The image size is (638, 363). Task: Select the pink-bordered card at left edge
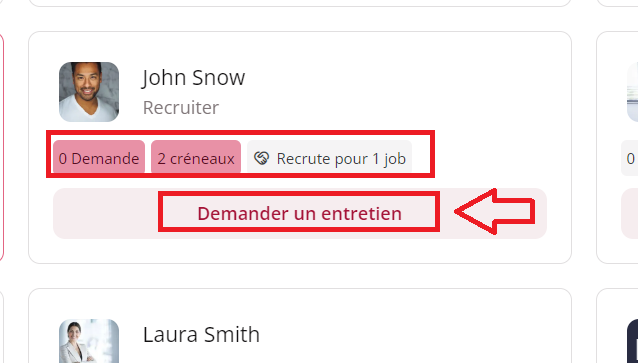tap(2, 147)
